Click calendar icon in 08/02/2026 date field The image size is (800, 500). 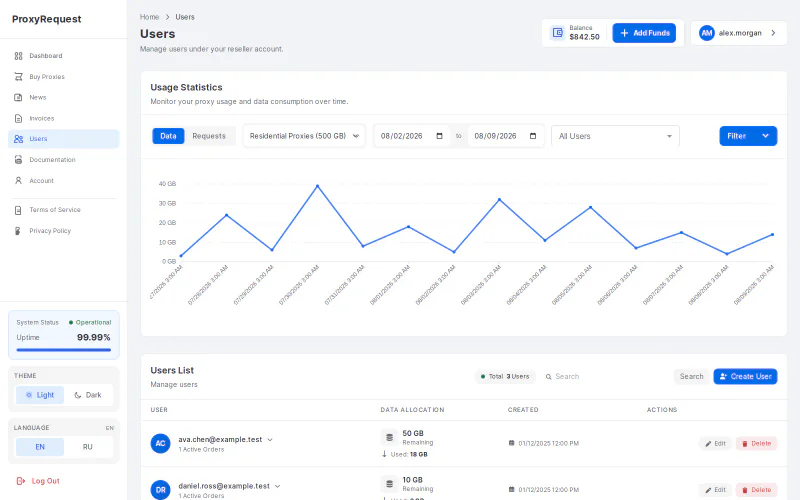pos(439,136)
